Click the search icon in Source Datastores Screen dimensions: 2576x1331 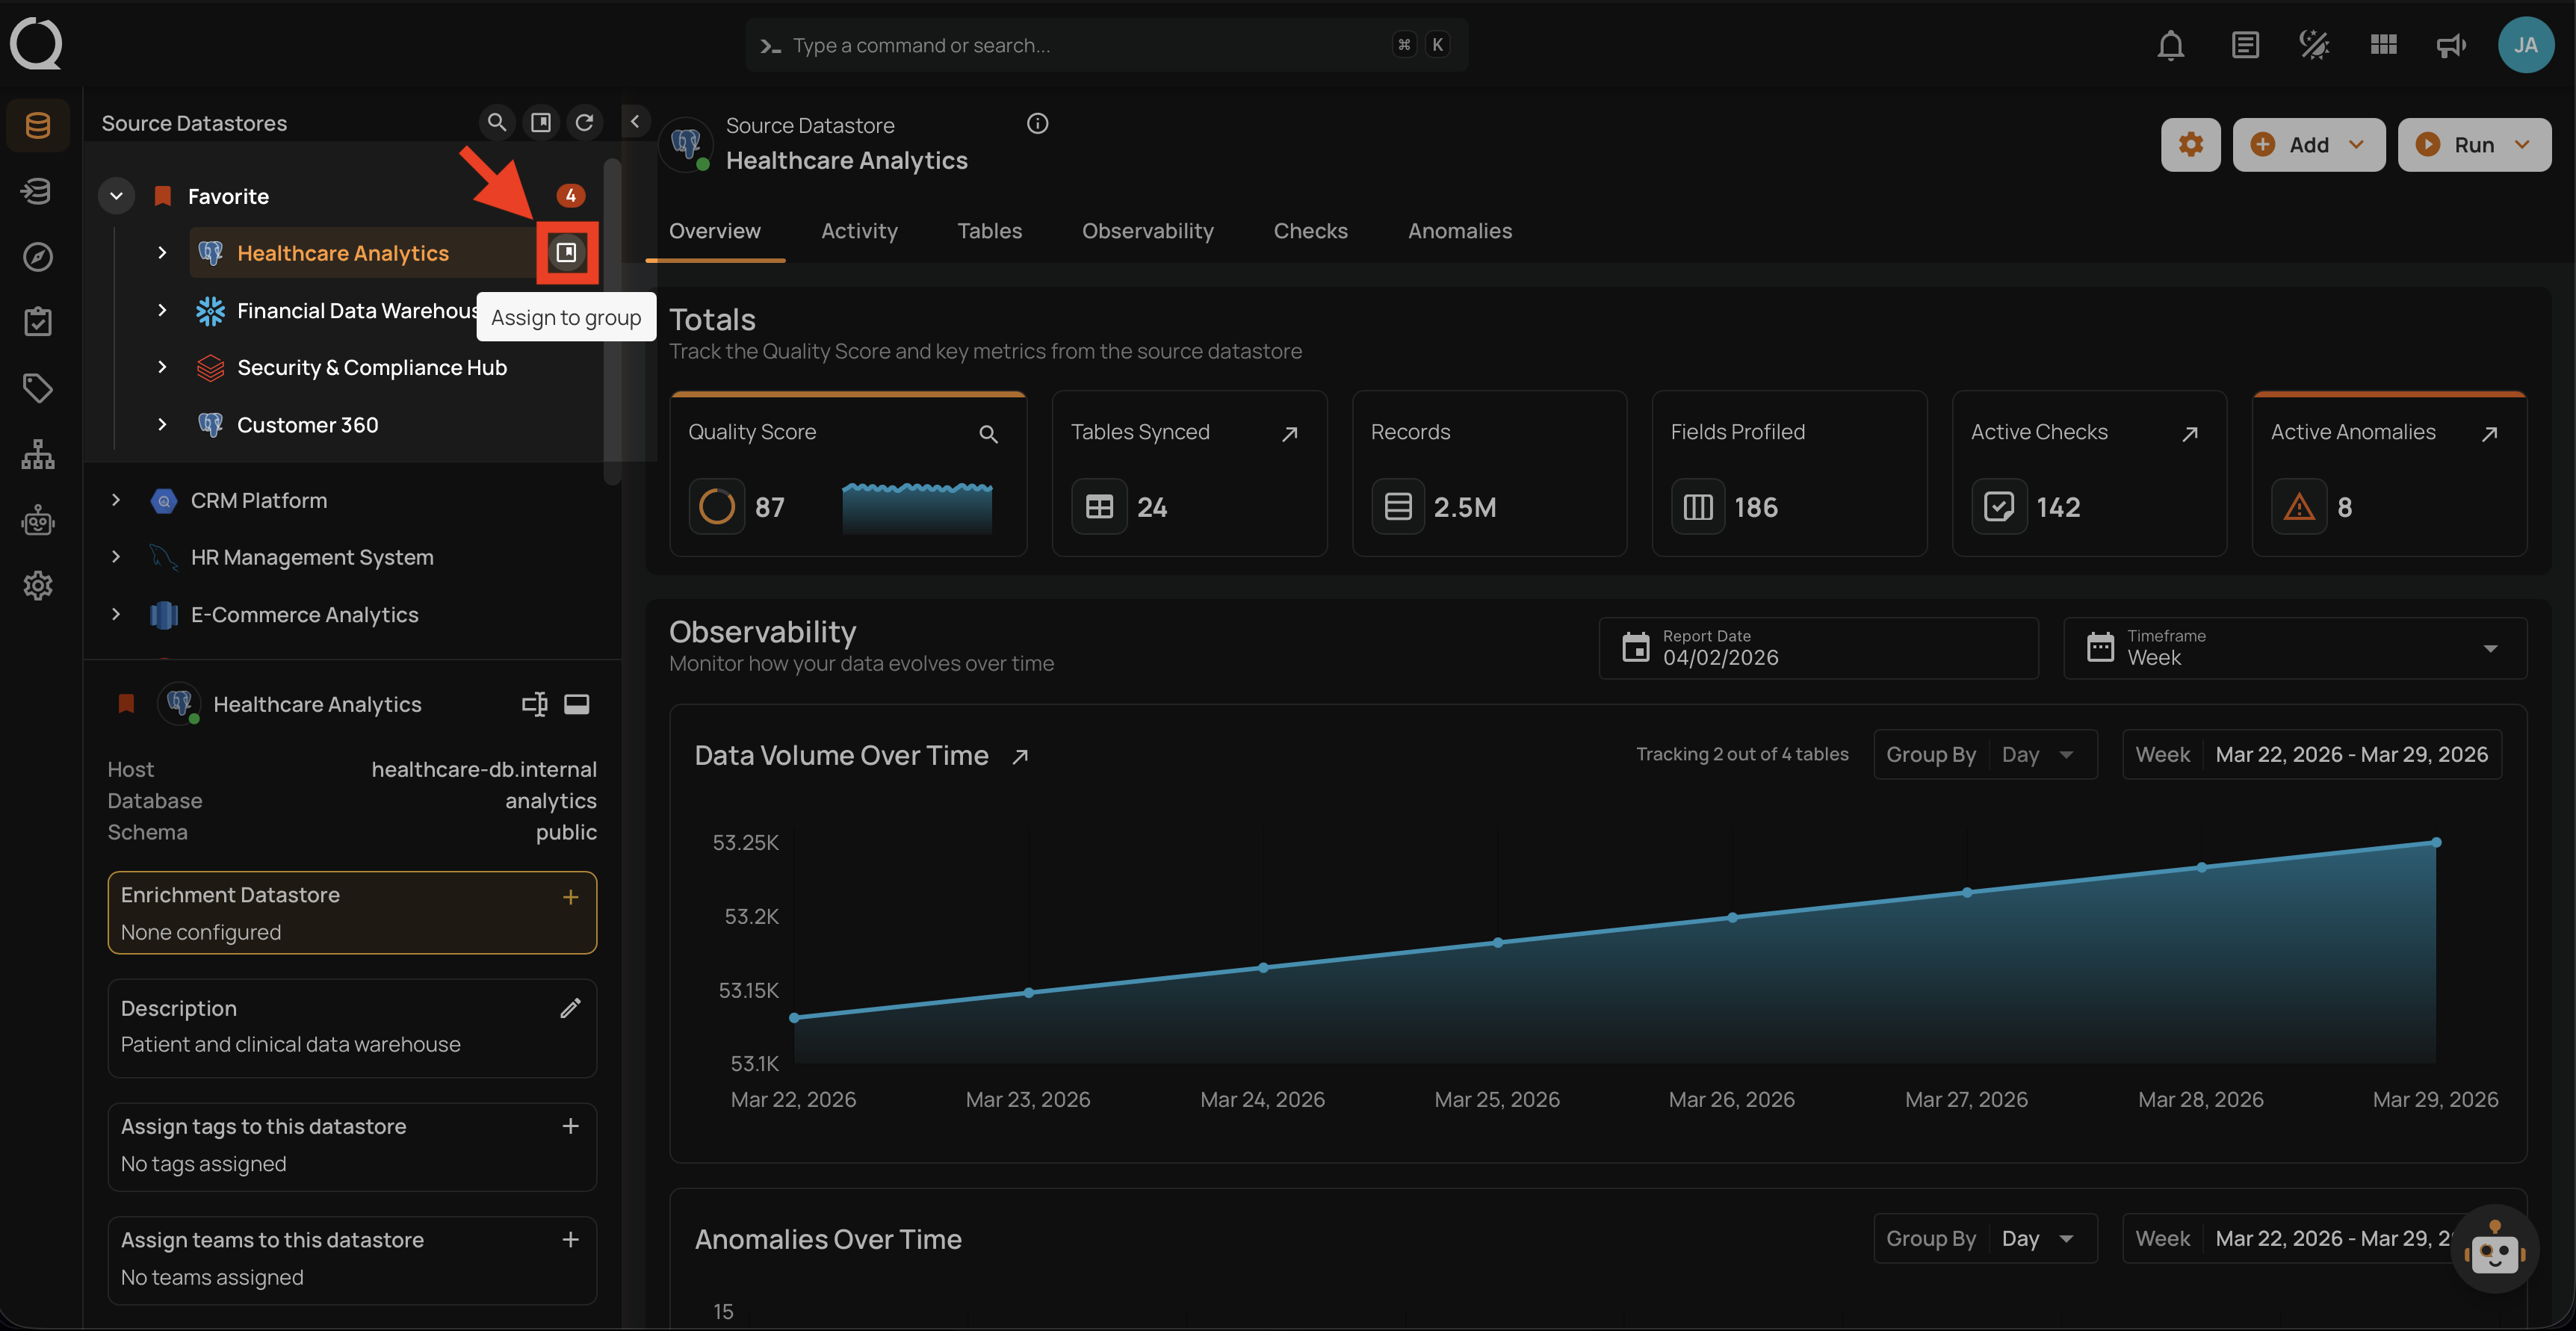point(496,122)
